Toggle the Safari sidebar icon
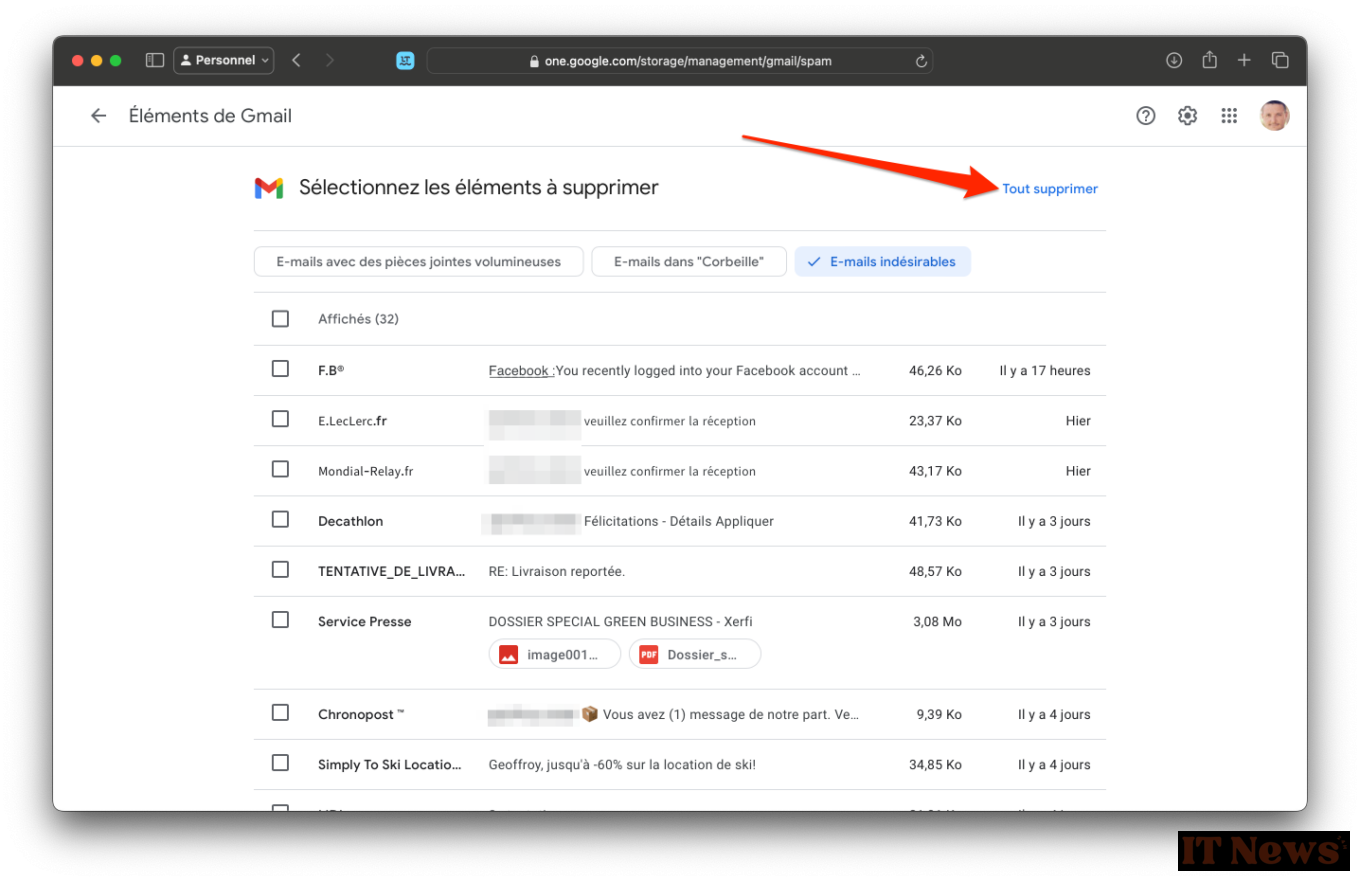This screenshot has width=1360, height=881. point(154,60)
